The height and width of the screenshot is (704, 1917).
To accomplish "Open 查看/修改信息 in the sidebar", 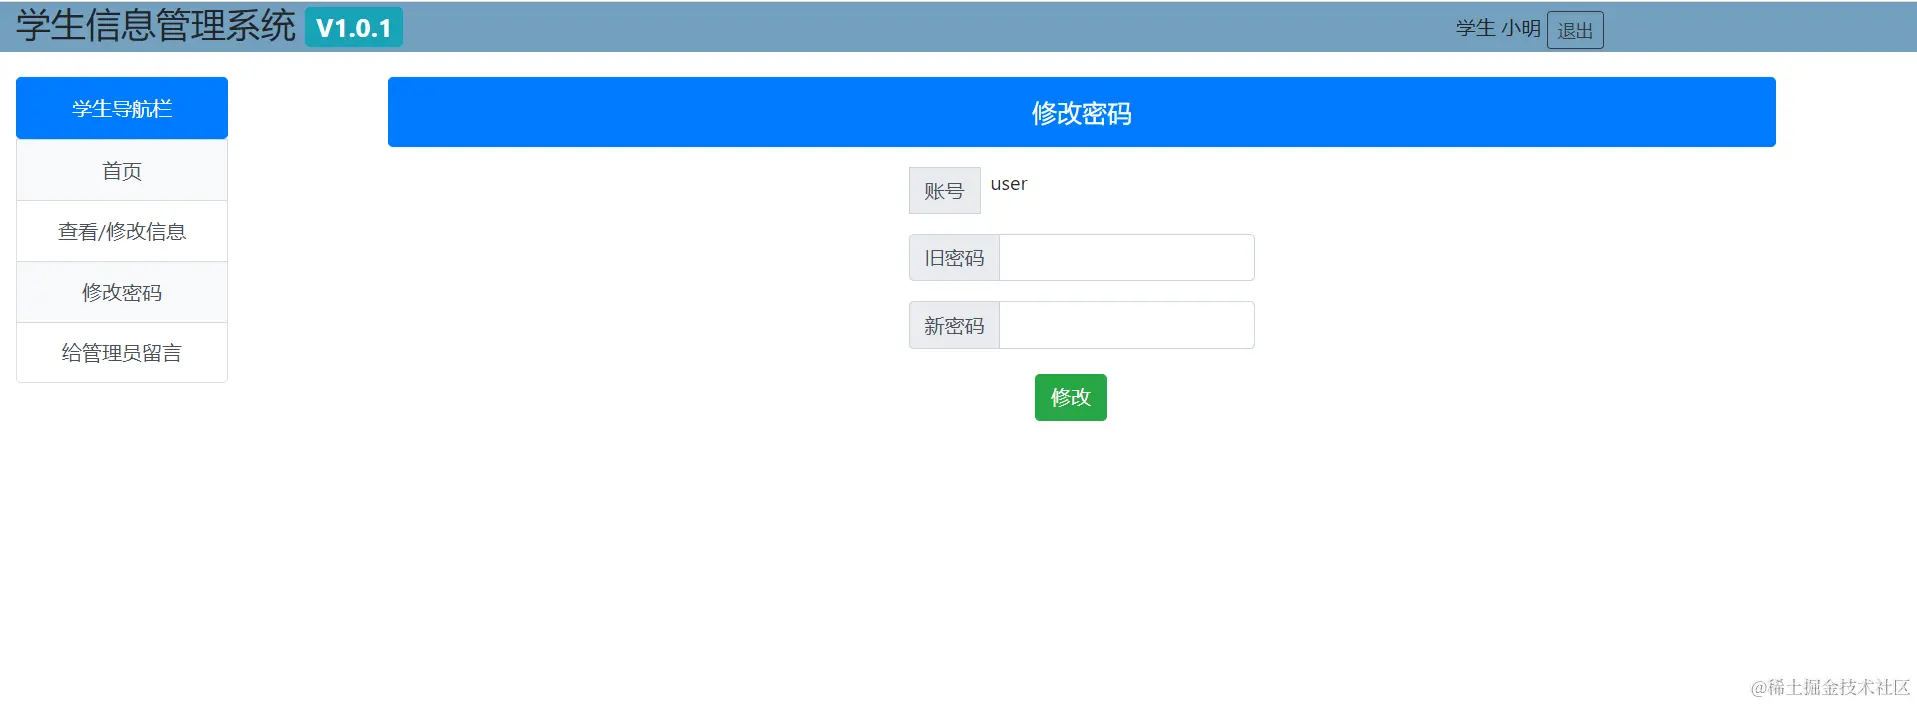I will coord(122,232).
